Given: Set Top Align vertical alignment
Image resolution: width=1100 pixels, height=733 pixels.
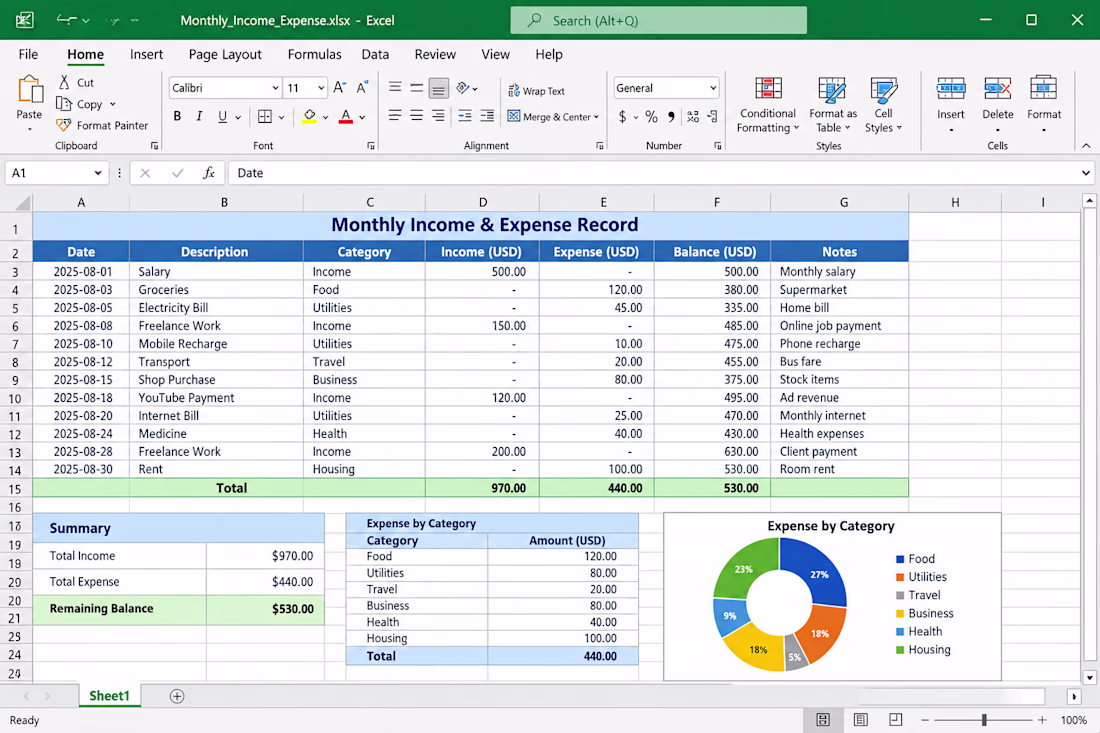Looking at the screenshot, I should tap(396, 88).
